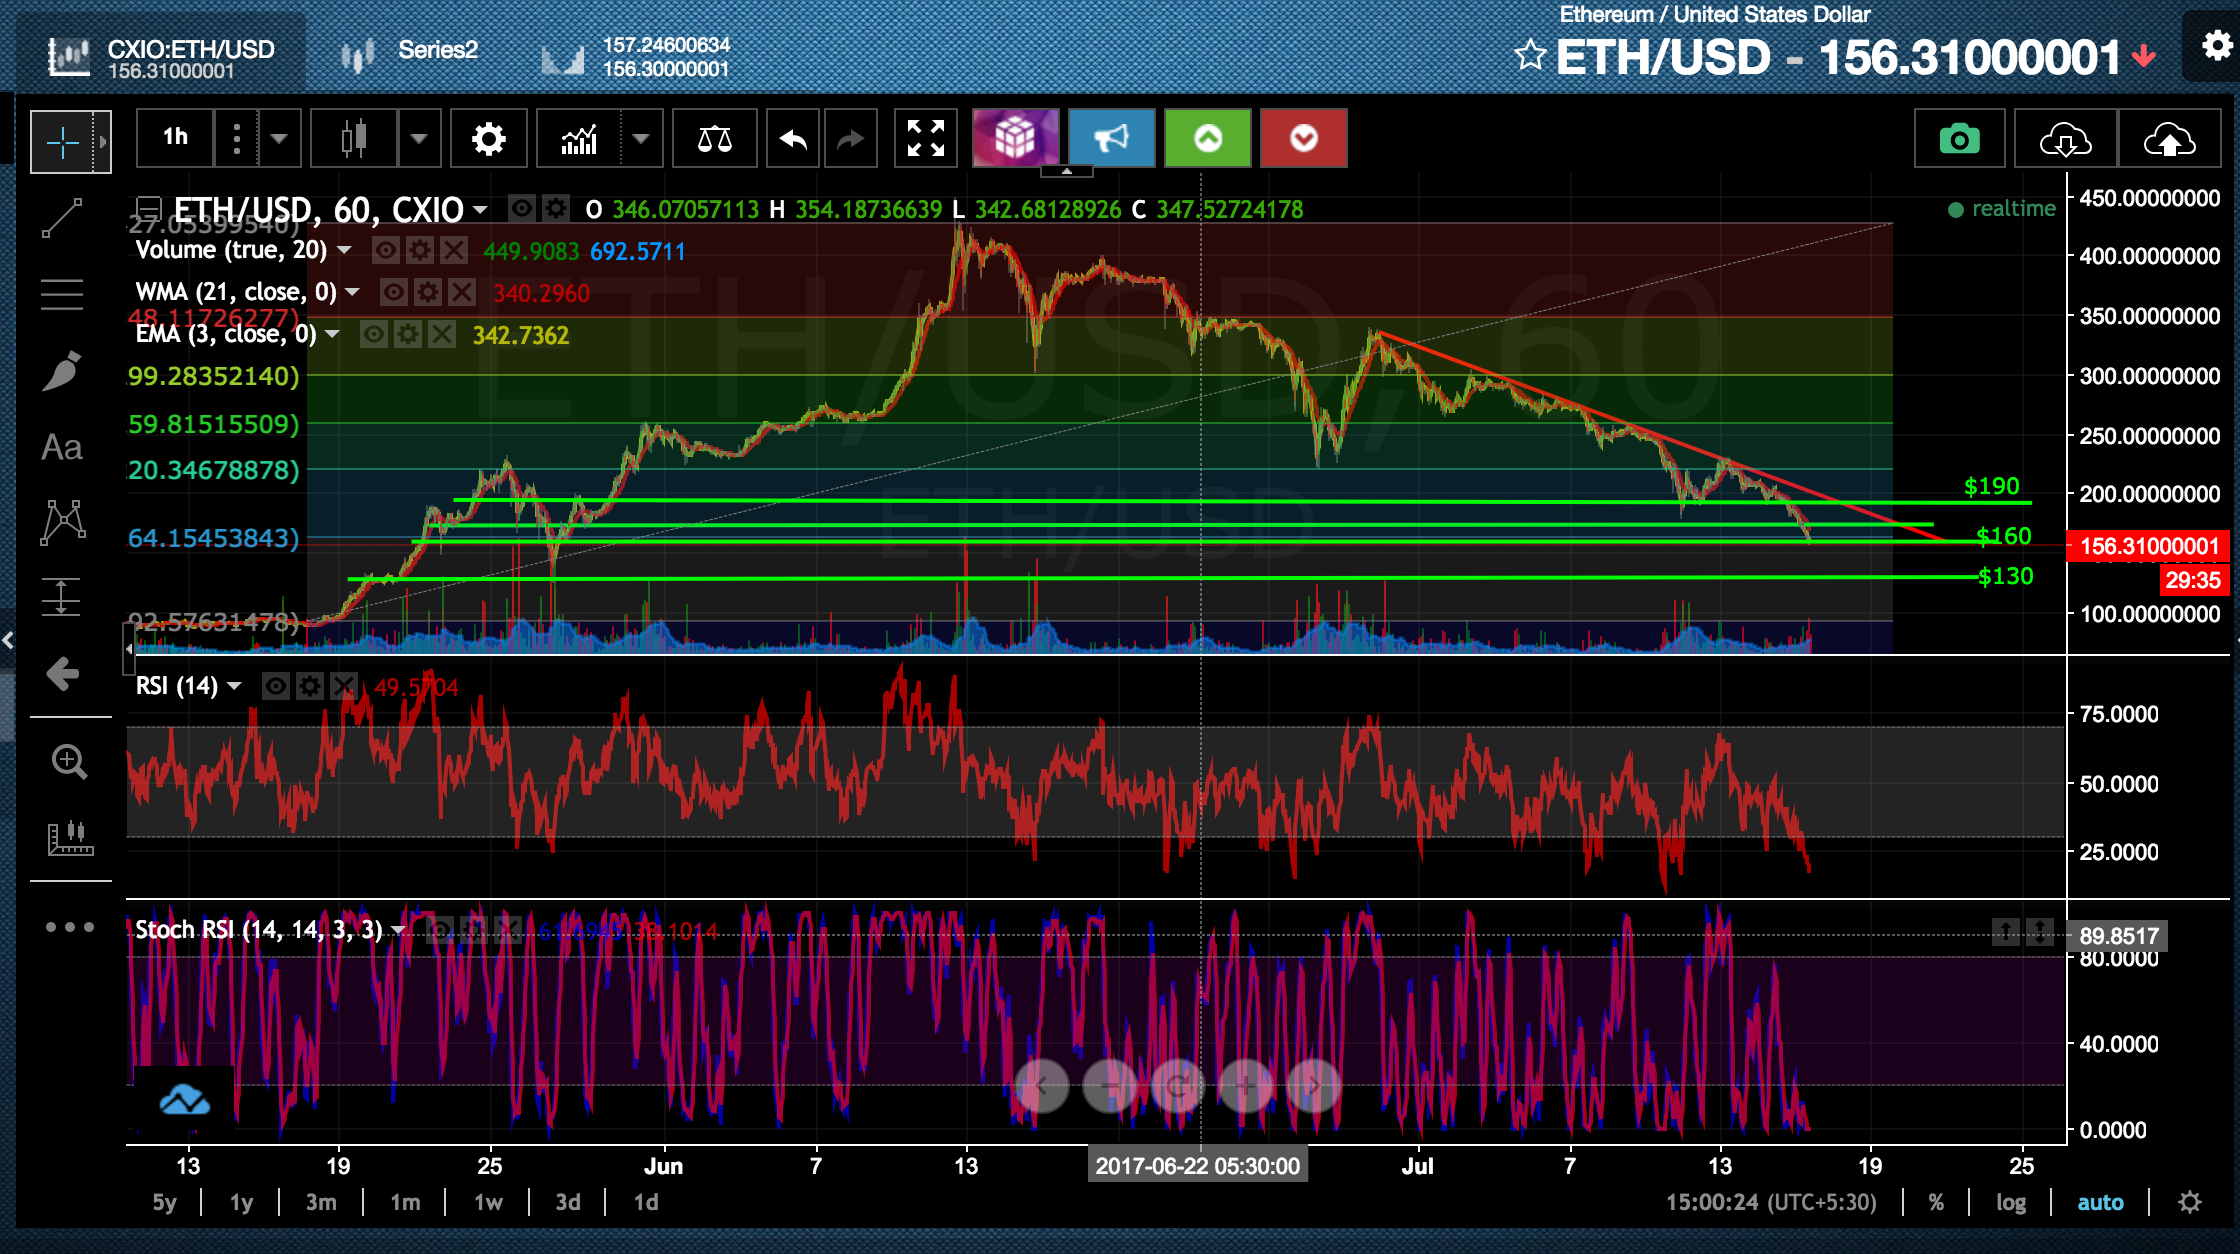Toggle visibility eye for WMA indicator
Viewport: 2240px width, 1254px height.
(394, 292)
